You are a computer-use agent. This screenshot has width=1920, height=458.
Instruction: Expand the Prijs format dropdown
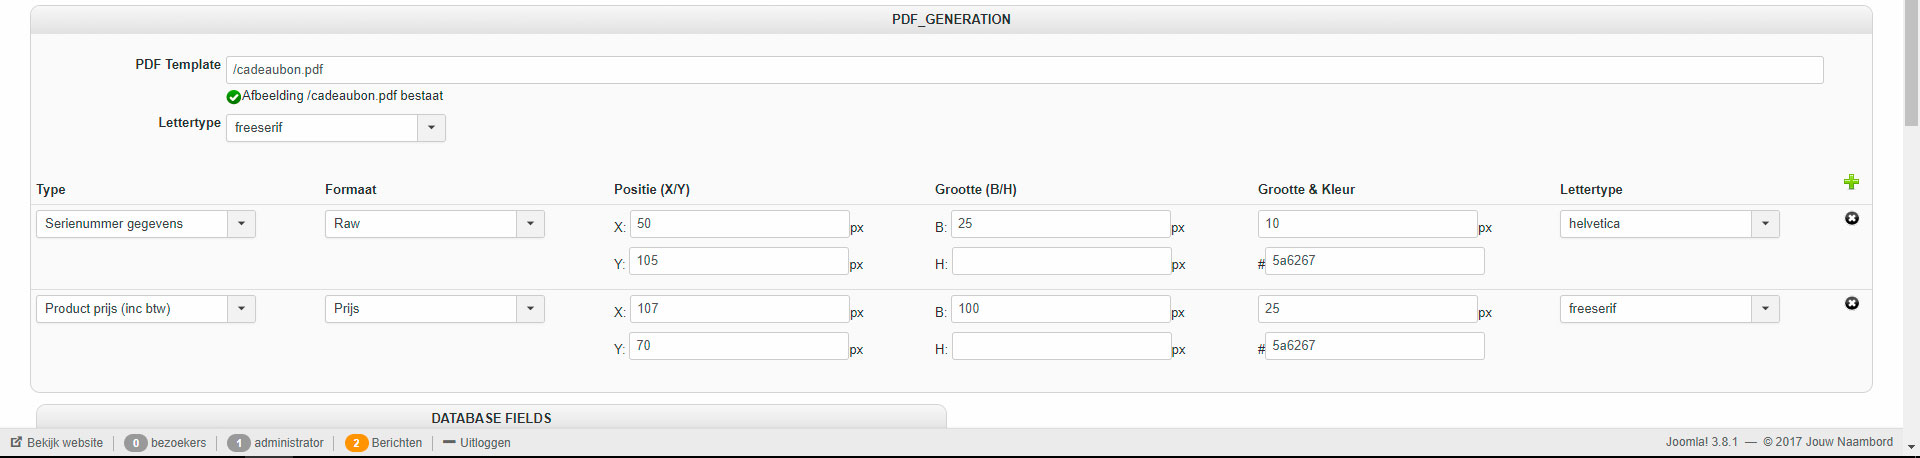click(x=530, y=309)
